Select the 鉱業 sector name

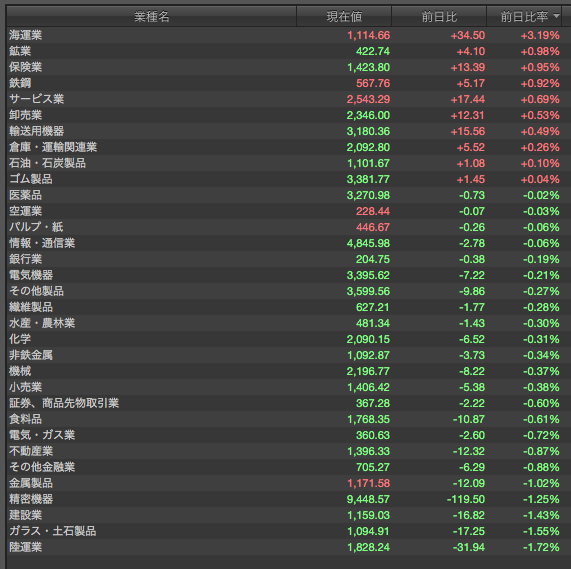pyautogui.click(x=20, y=51)
